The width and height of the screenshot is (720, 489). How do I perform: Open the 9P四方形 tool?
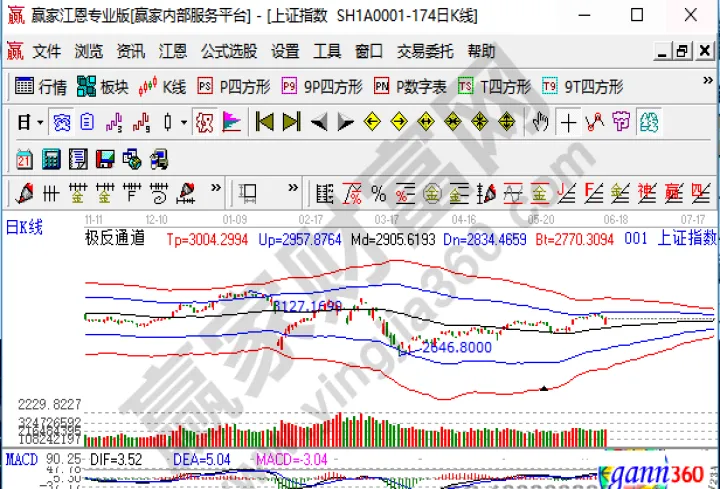(x=322, y=86)
